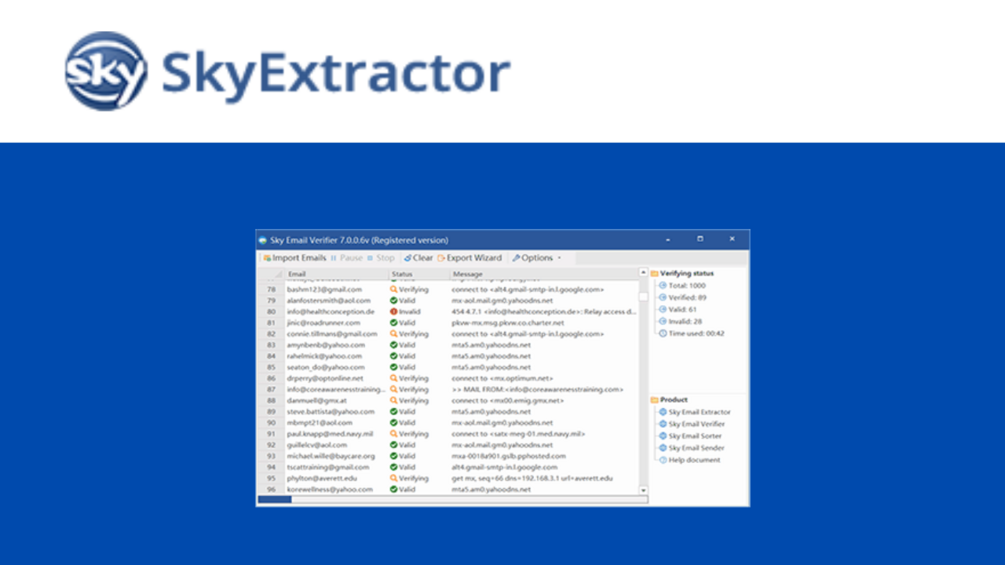Screen dimensions: 1005x565
Task: Select email seaton_do@yahoo.com
Action: 326,367
